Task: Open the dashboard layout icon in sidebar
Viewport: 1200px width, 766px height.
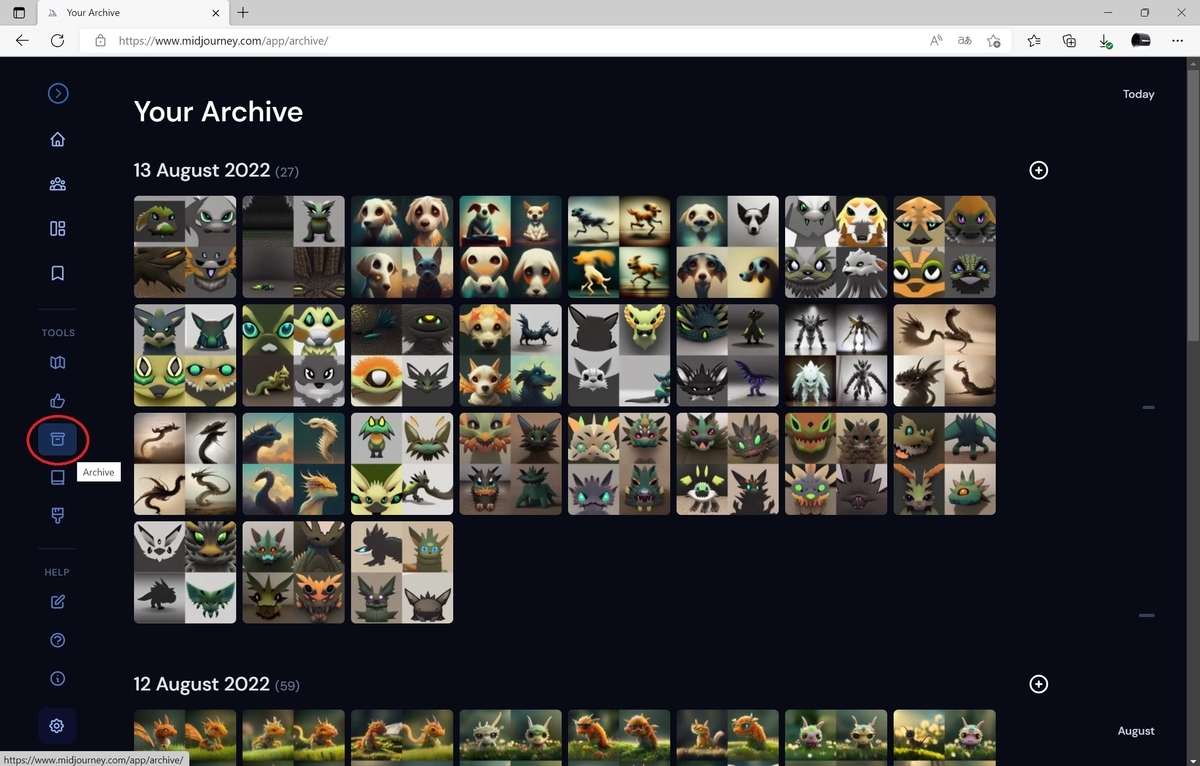Action: tap(58, 228)
